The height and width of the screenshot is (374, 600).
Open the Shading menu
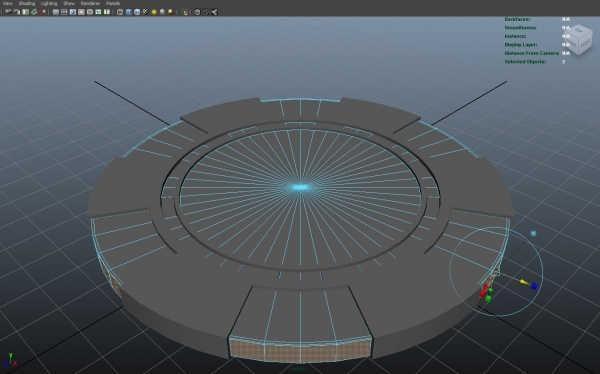[x=26, y=3]
